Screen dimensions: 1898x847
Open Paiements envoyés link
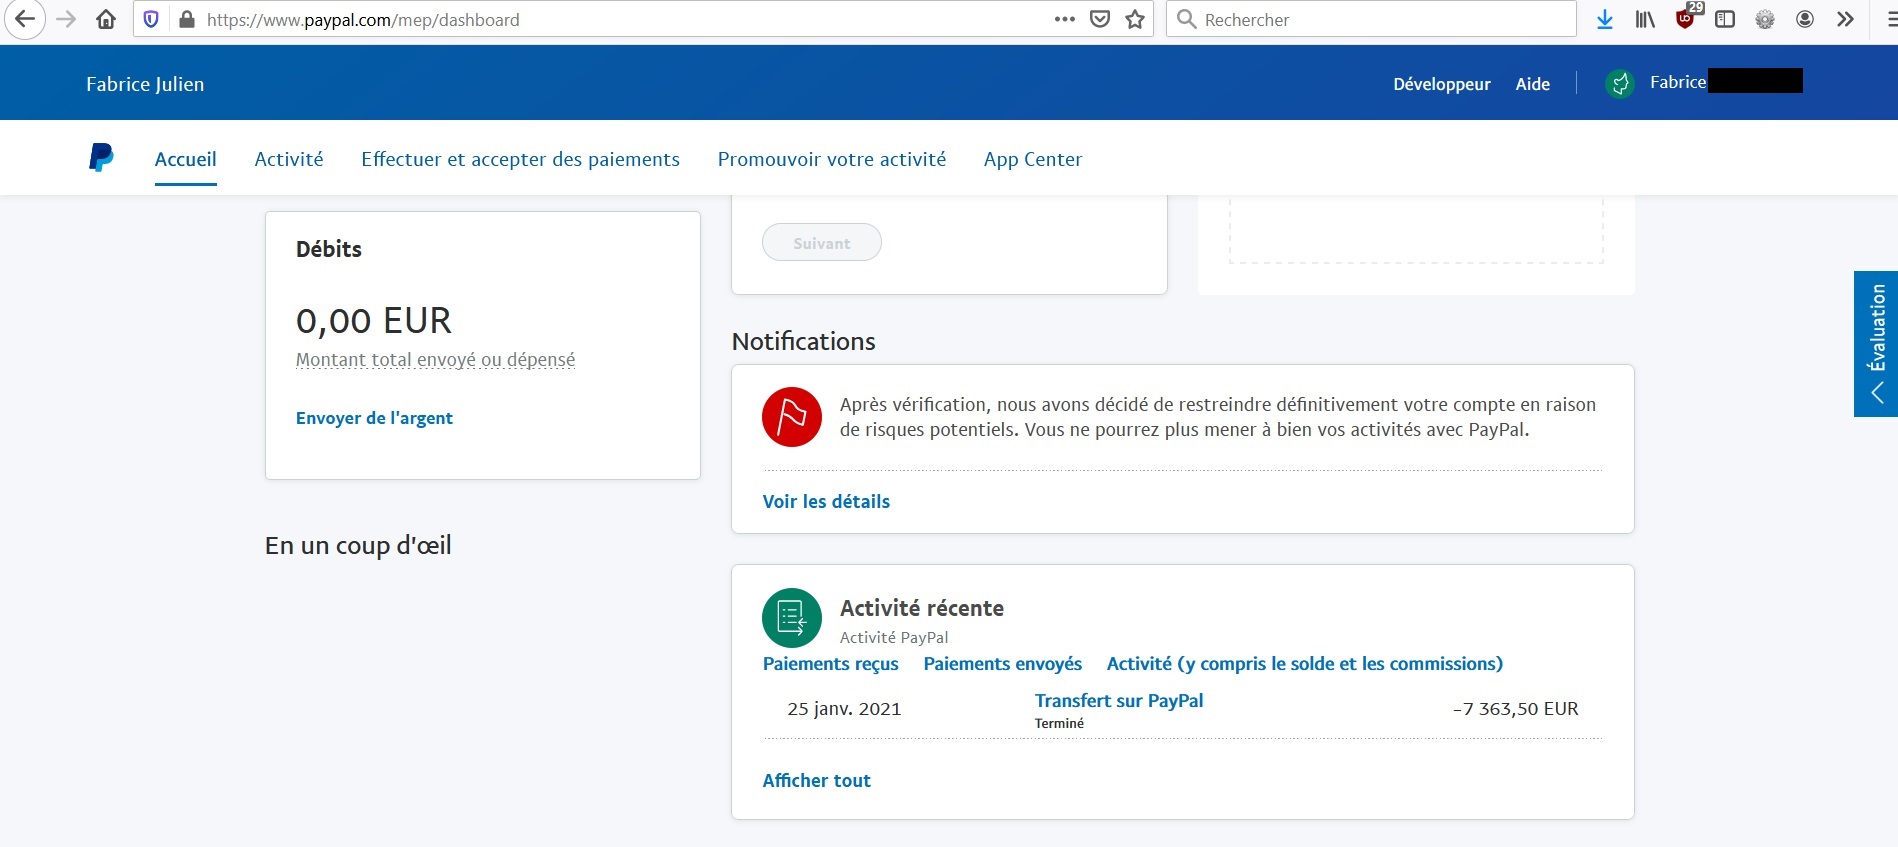coord(1003,664)
